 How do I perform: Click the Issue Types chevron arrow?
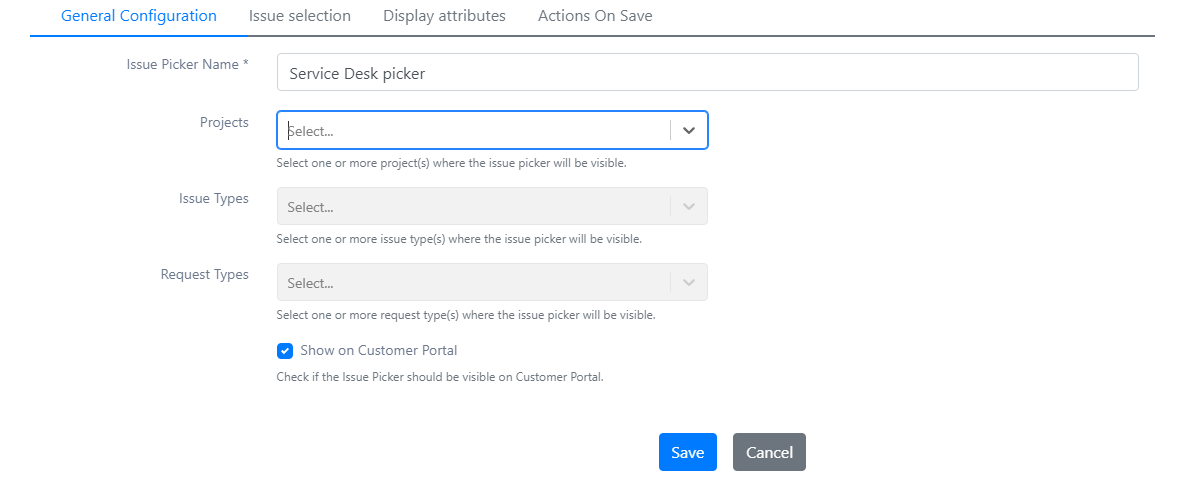click(688, 206)
